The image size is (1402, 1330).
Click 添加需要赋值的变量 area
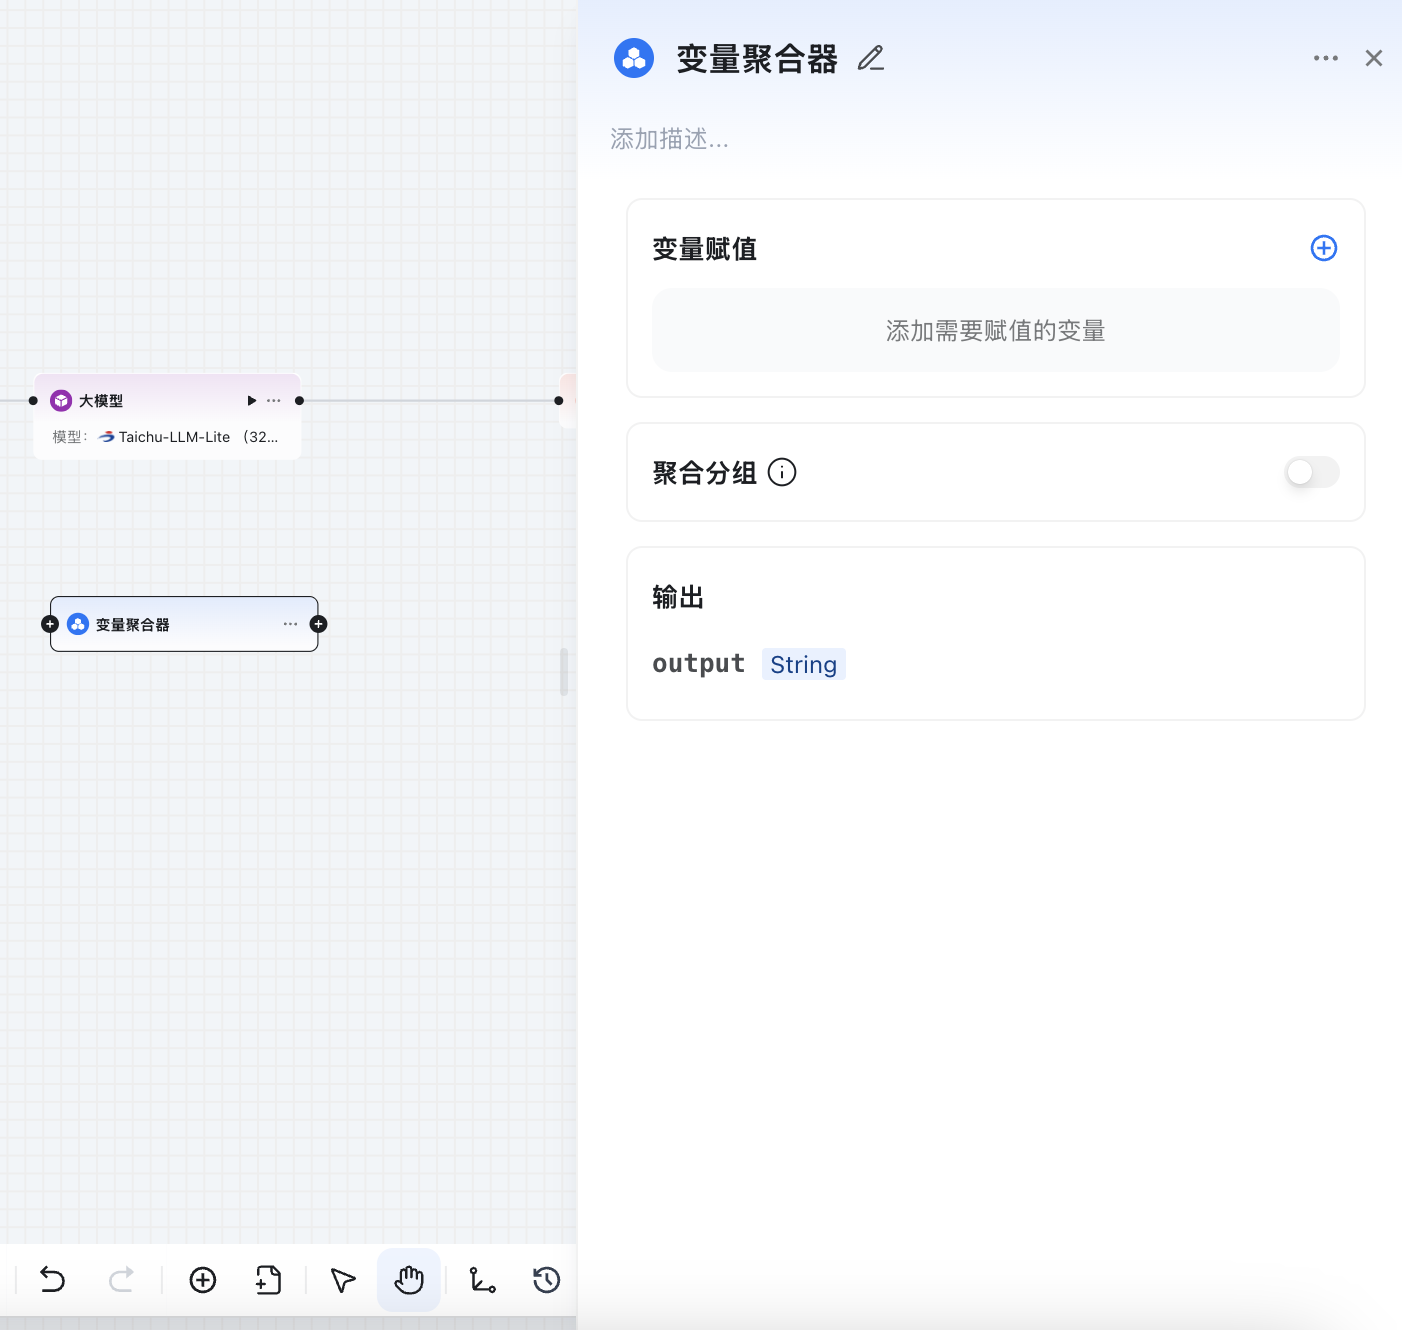pyautogui.click(x=995, y=330)
